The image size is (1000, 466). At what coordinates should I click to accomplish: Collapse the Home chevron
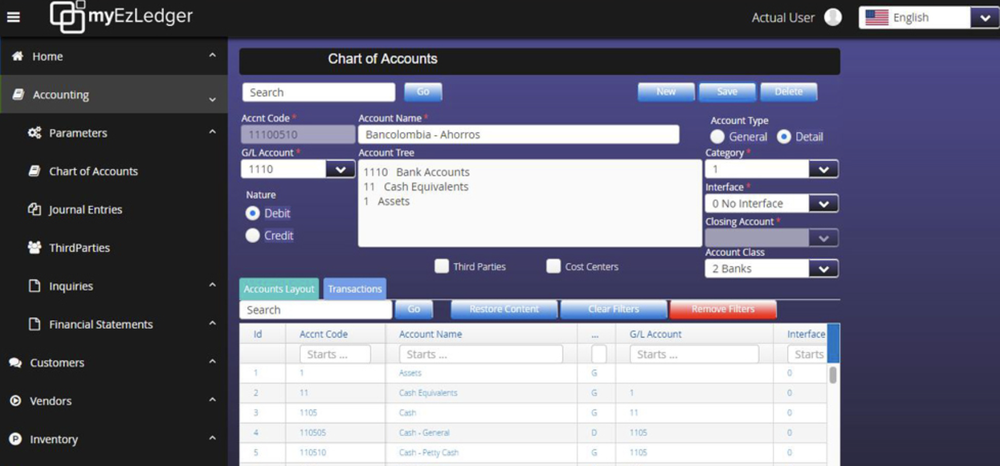click(212, 56)
